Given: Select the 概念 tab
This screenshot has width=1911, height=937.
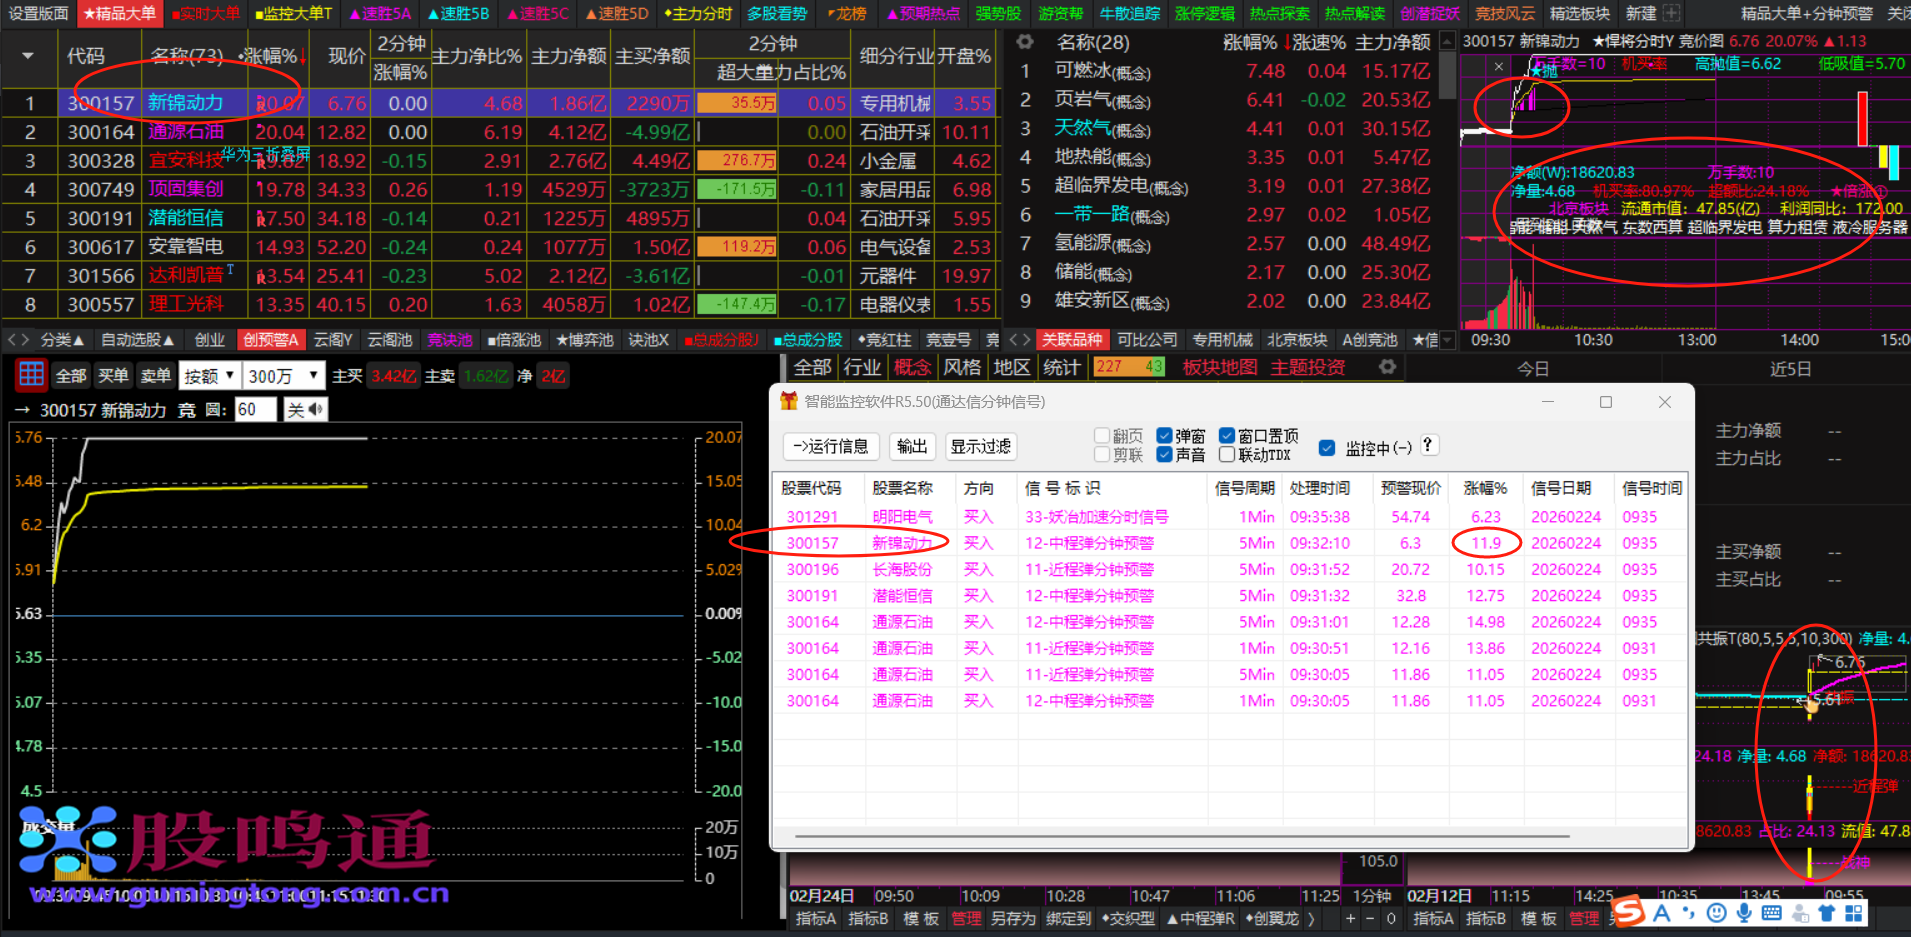Looking at the screenshot, I should tap(911, 367).
